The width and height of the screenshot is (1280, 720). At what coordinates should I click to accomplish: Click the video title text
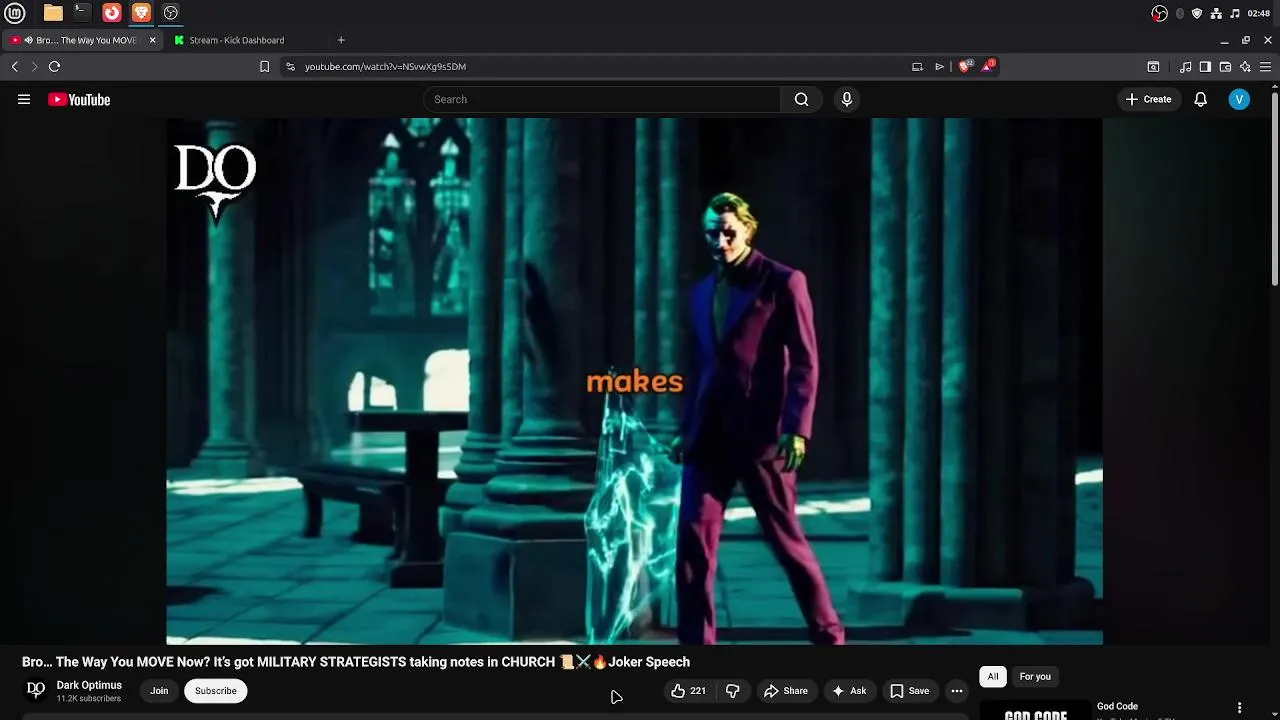tap(356, 661)
